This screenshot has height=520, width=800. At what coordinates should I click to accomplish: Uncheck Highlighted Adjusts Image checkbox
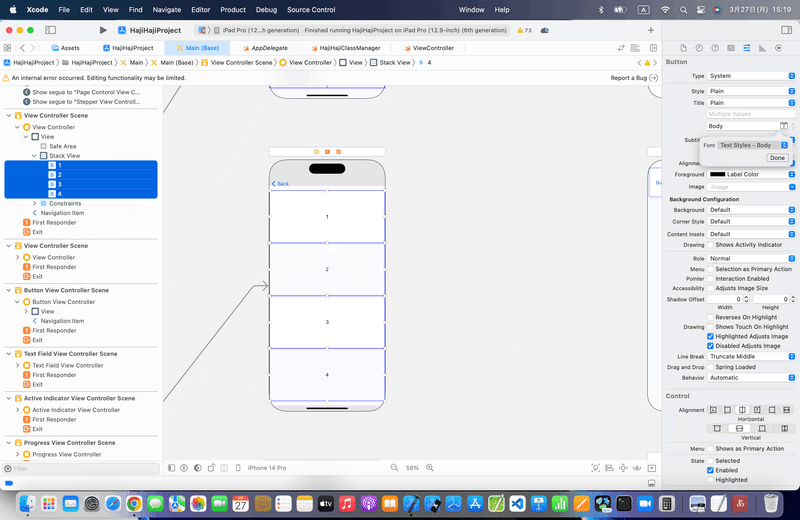(710, 336)
